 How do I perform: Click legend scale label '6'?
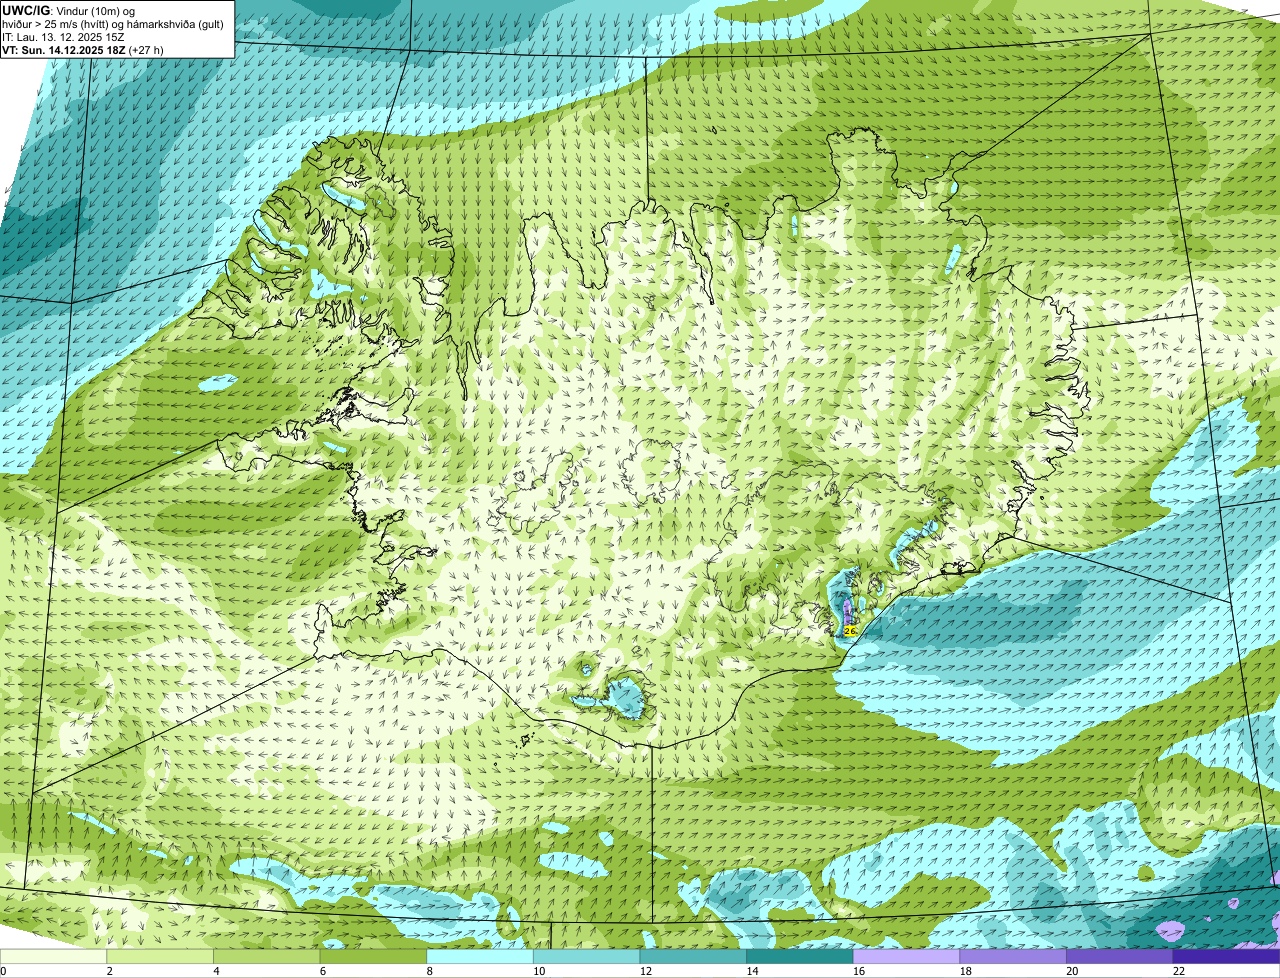tap(323, 971)
